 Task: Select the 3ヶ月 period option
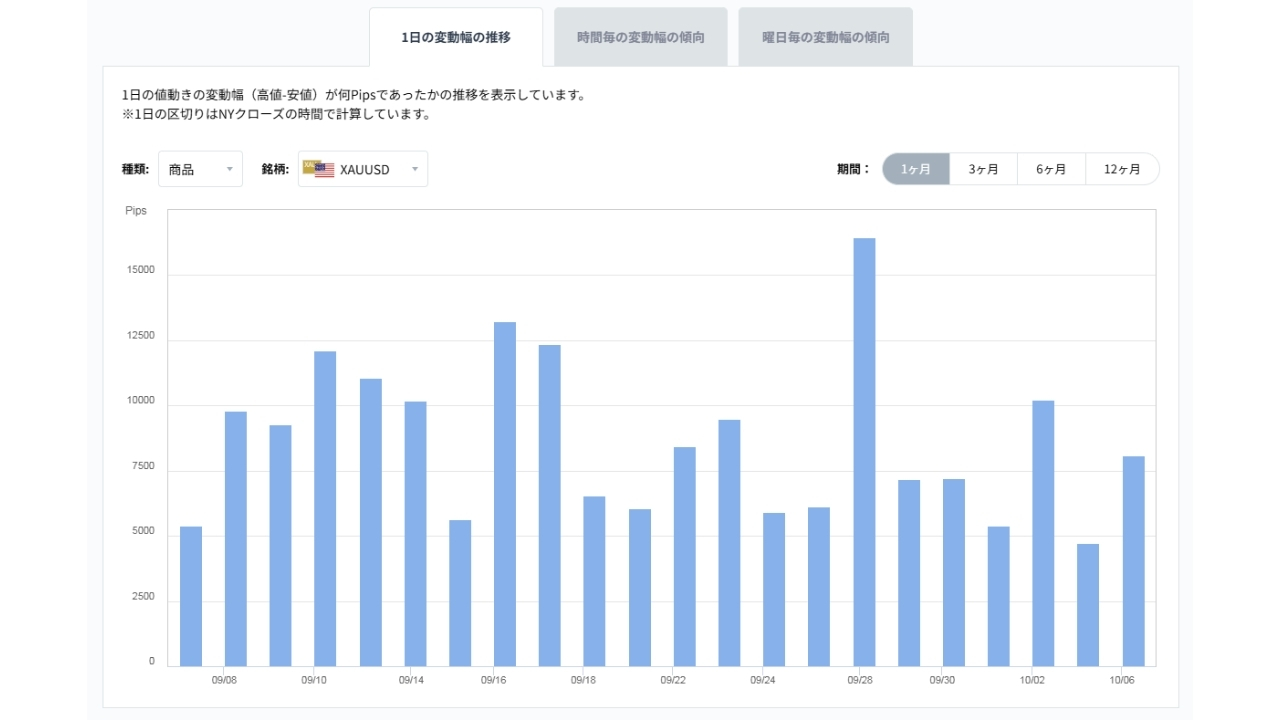984,169
